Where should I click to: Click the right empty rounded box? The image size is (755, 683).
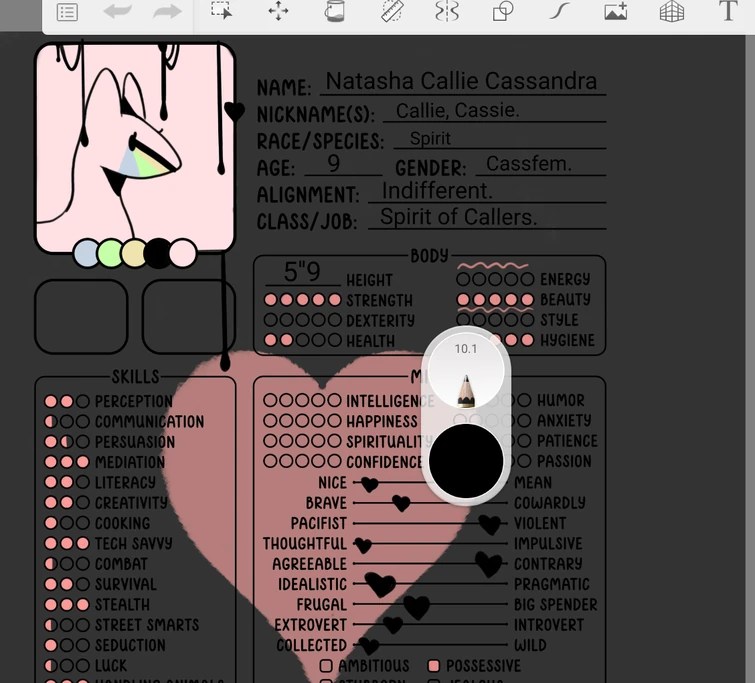click(x=189, y=317)
